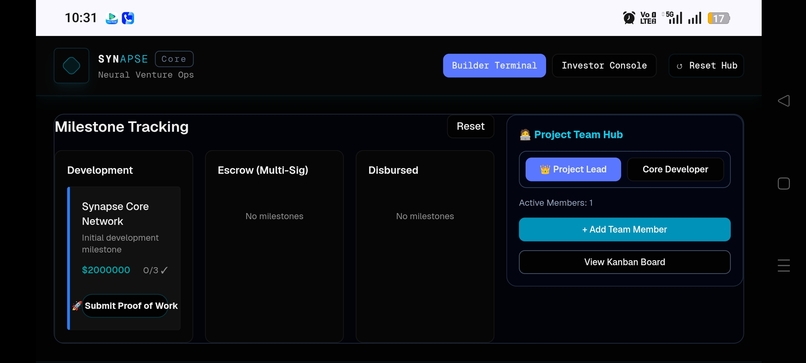Tap the battery level indicator
The height and width of the screenshot is (363, 806).
719,19
